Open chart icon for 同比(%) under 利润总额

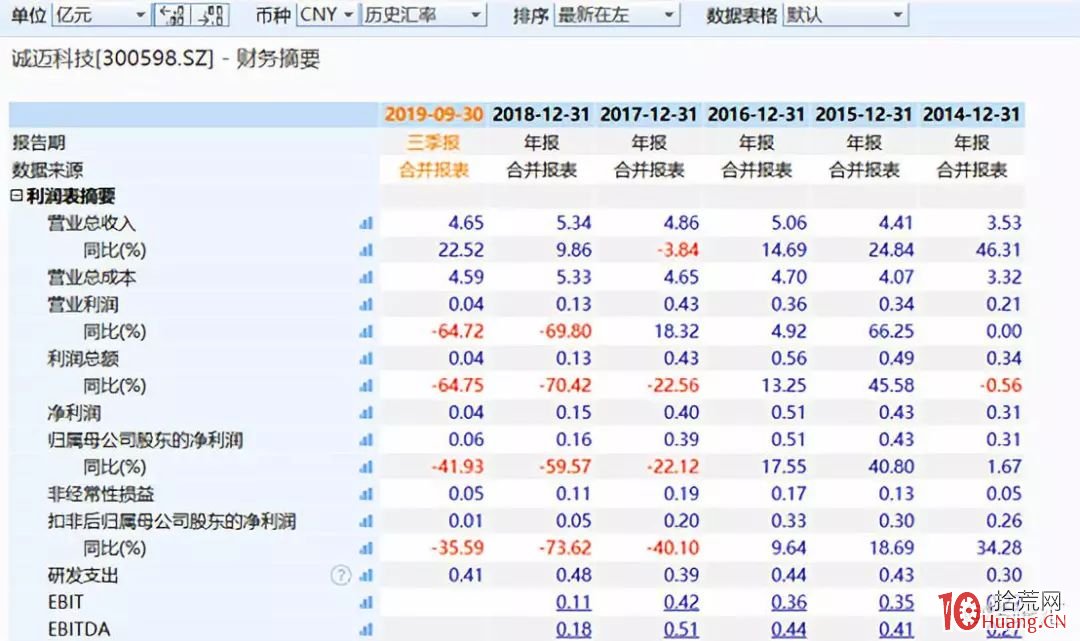[x=366, y=386]
